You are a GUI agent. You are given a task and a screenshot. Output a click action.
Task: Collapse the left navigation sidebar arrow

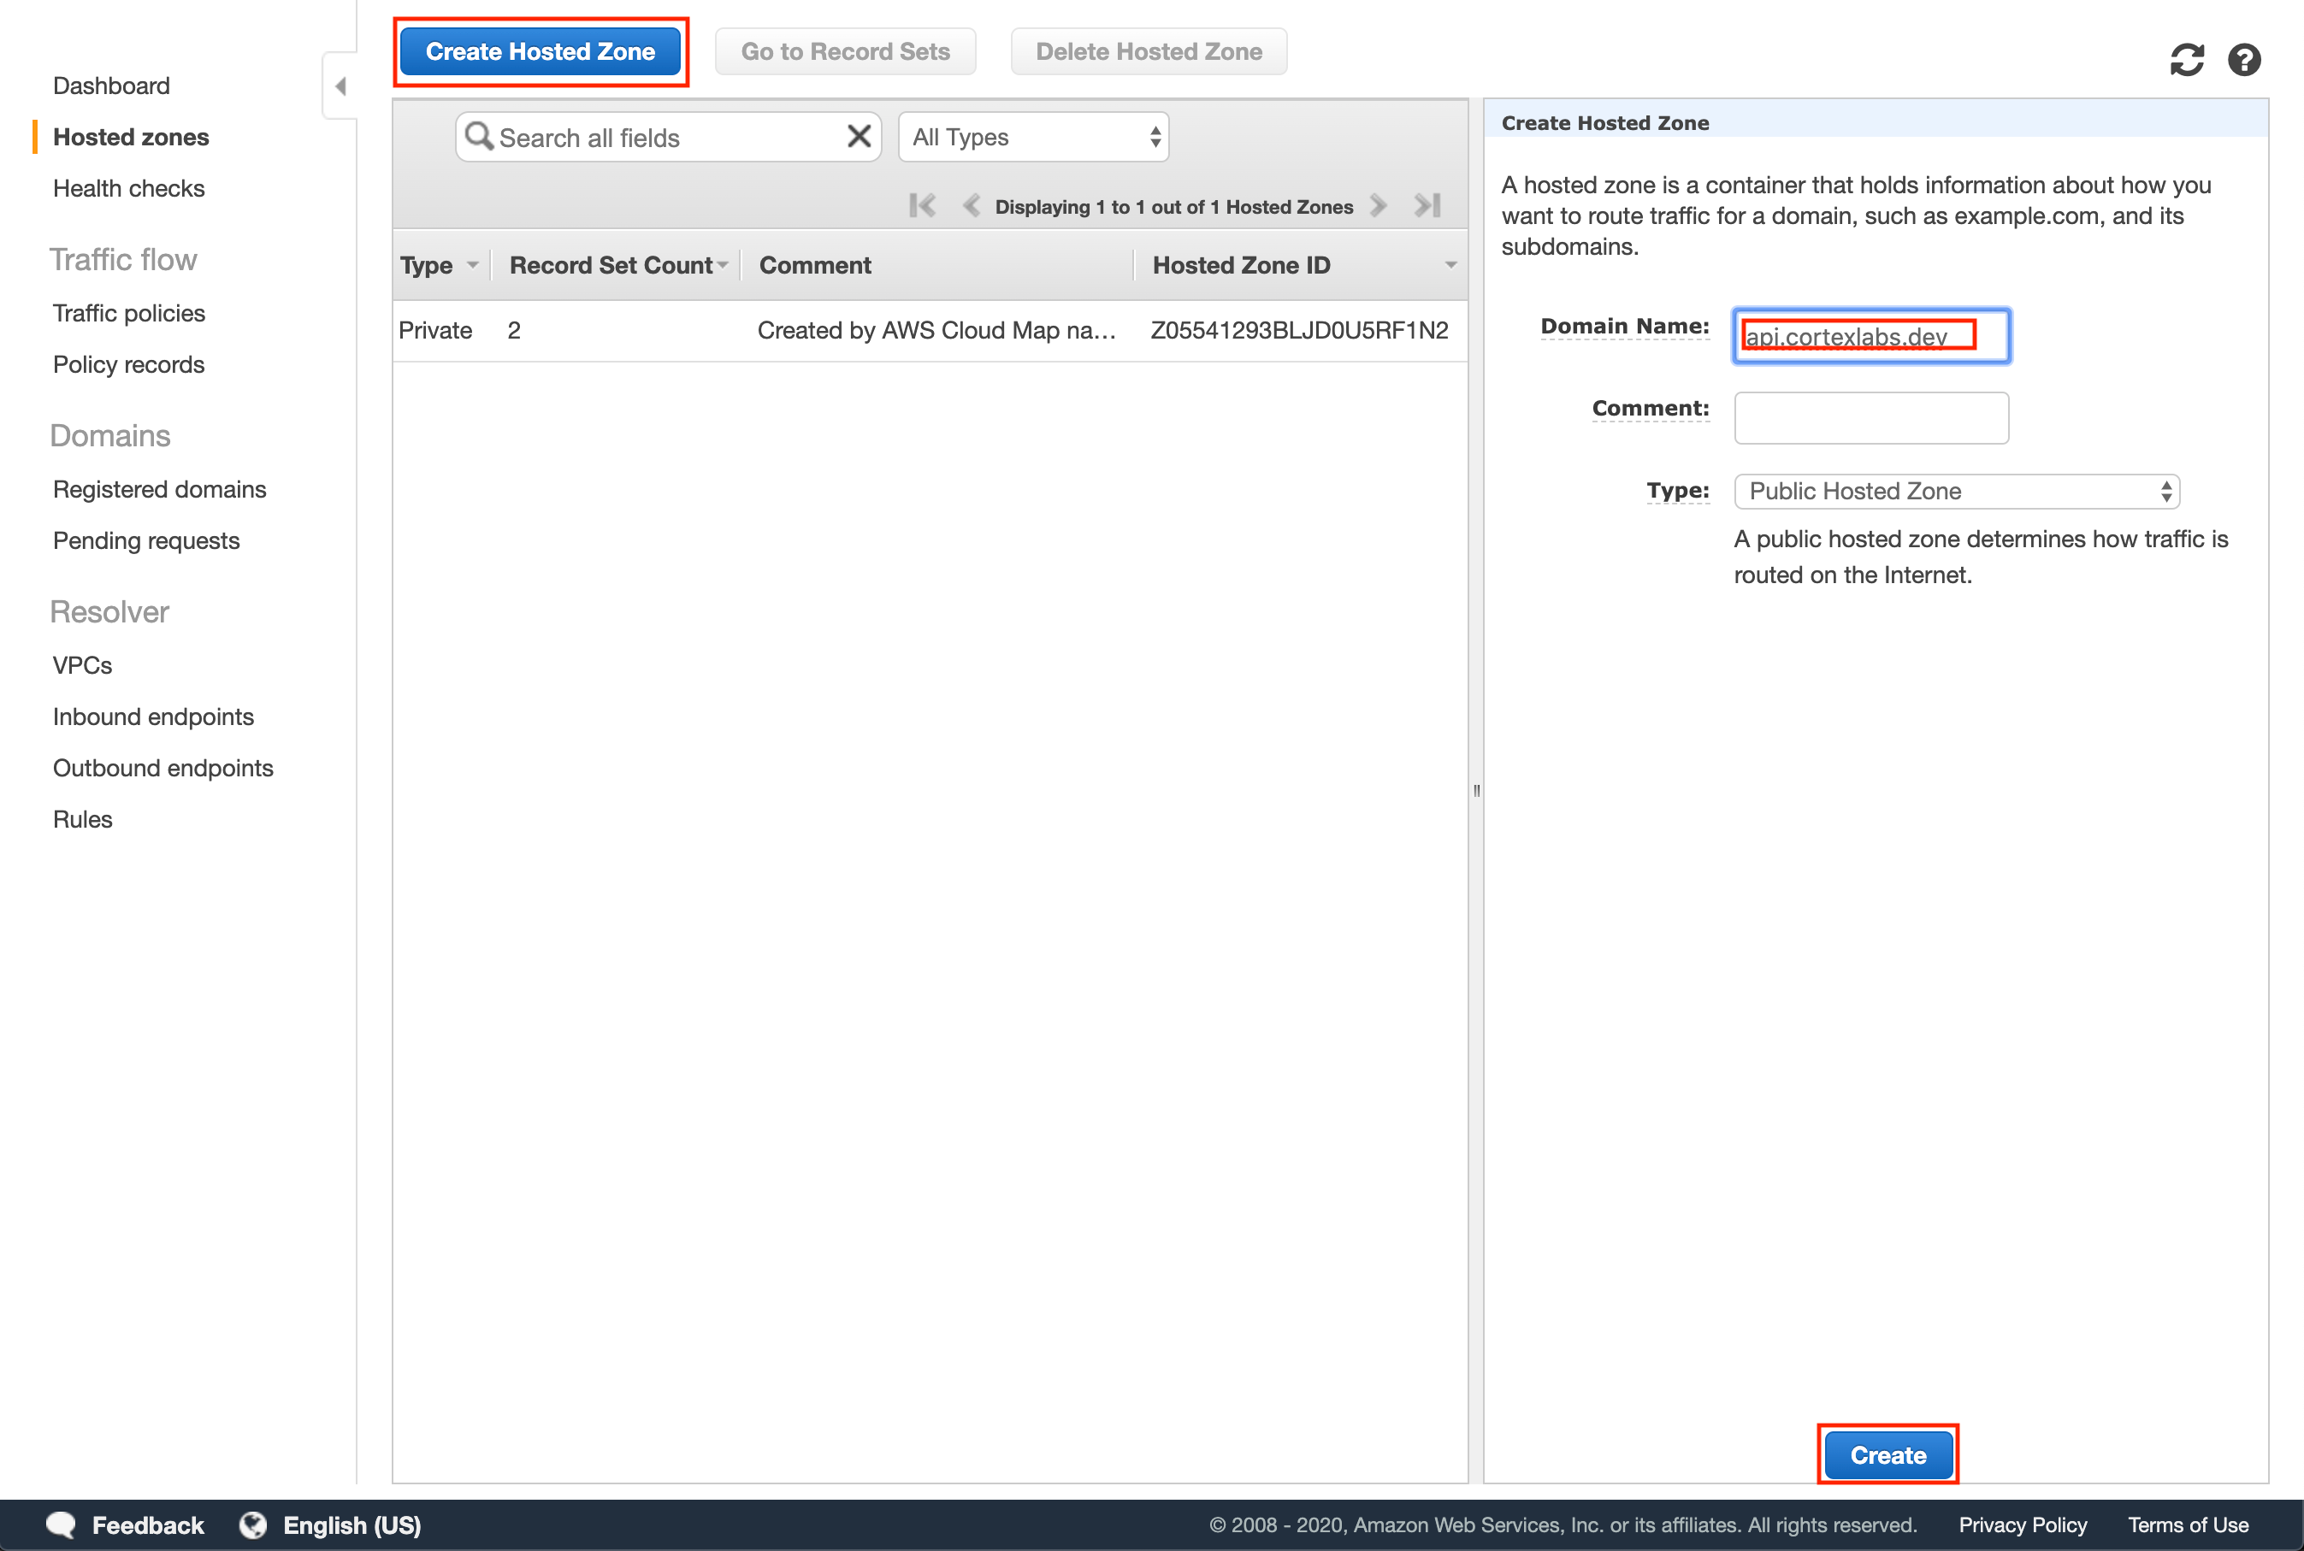pyautogui.click(x=341, y=86)
